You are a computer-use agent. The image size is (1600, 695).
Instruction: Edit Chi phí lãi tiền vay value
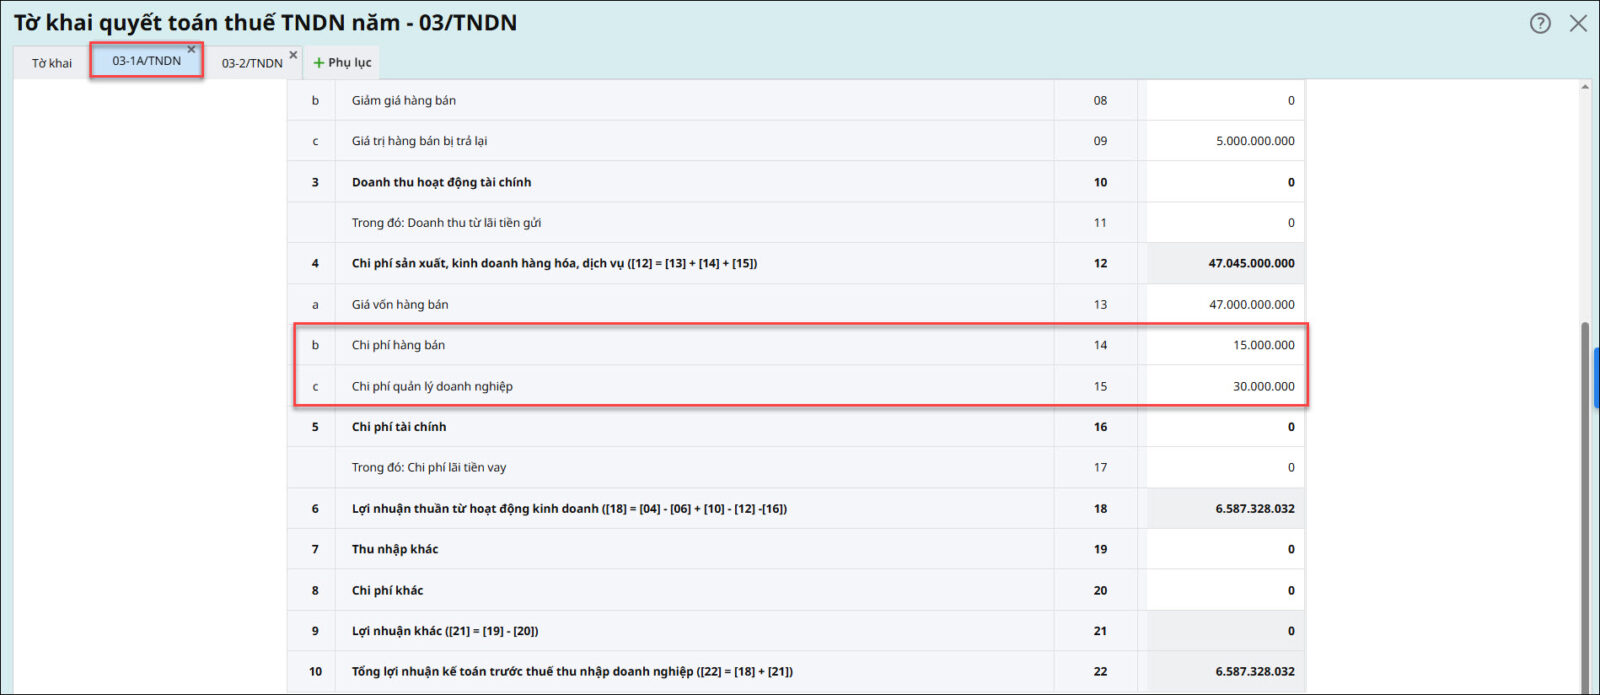[x=1225, y=467]
